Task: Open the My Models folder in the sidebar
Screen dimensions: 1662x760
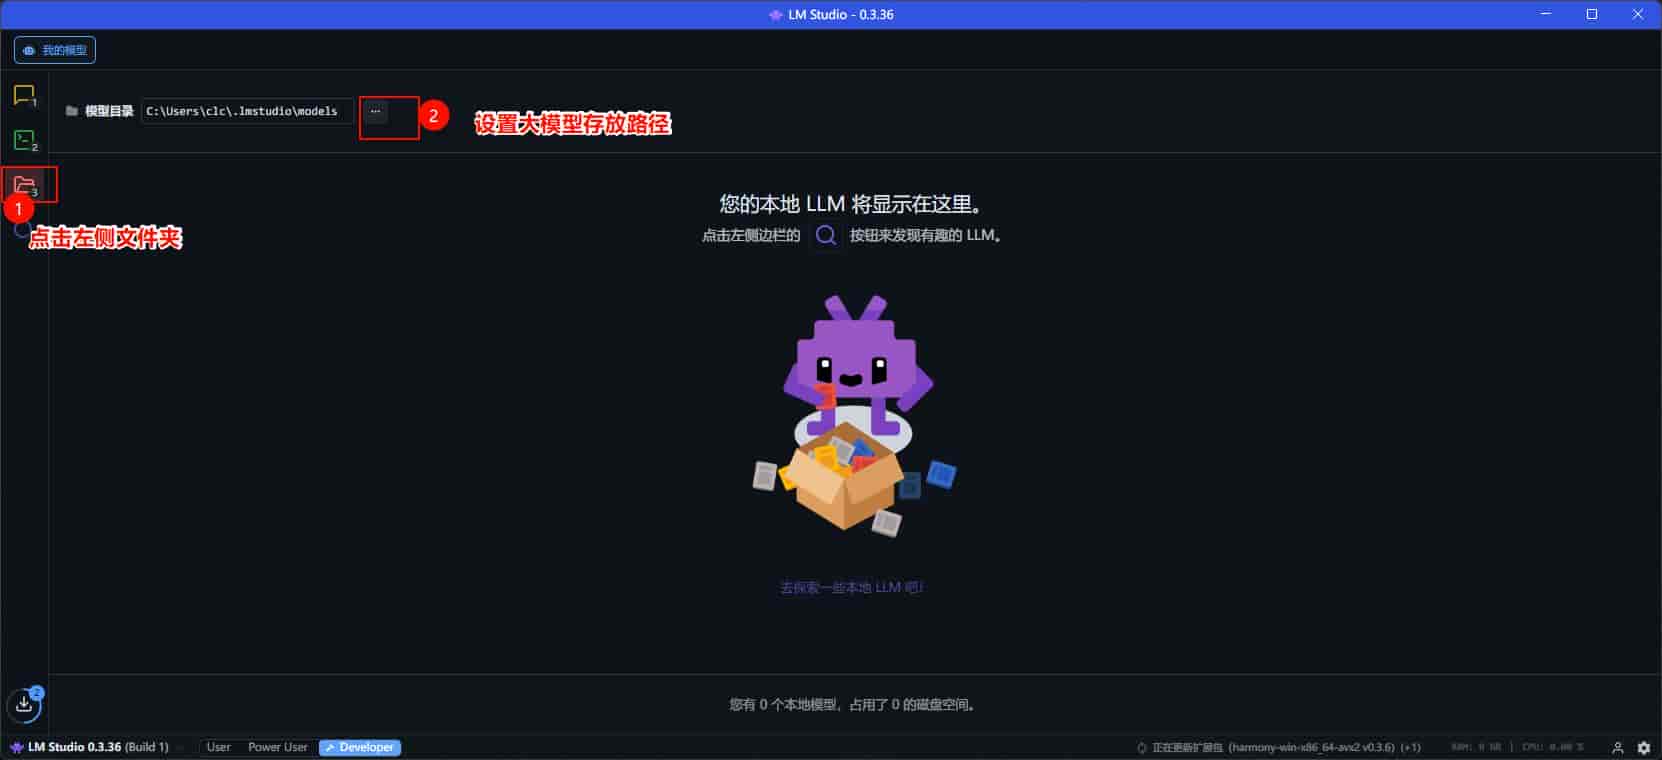Action: [x=24, y=185]
